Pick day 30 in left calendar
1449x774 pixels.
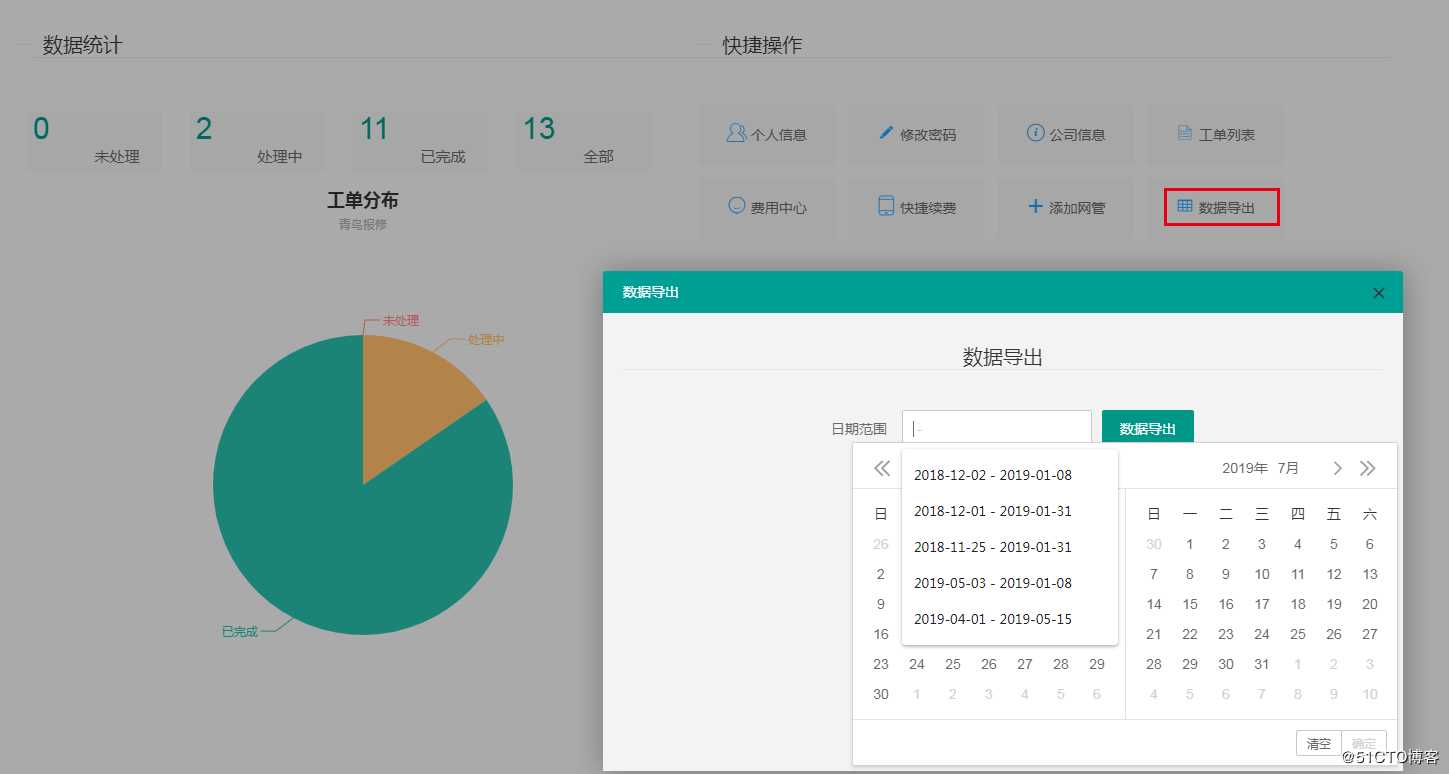tap(881, 694)
